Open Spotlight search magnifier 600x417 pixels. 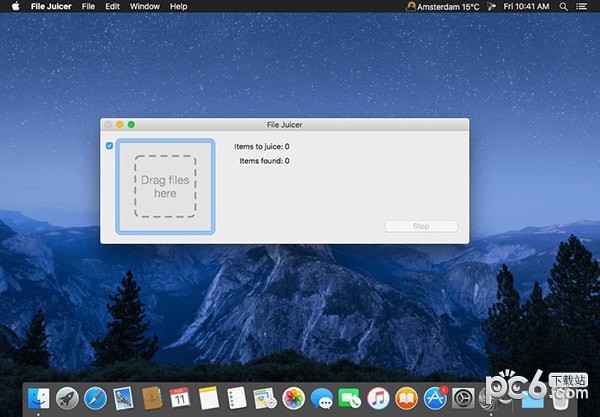click(x=563, y=7)
